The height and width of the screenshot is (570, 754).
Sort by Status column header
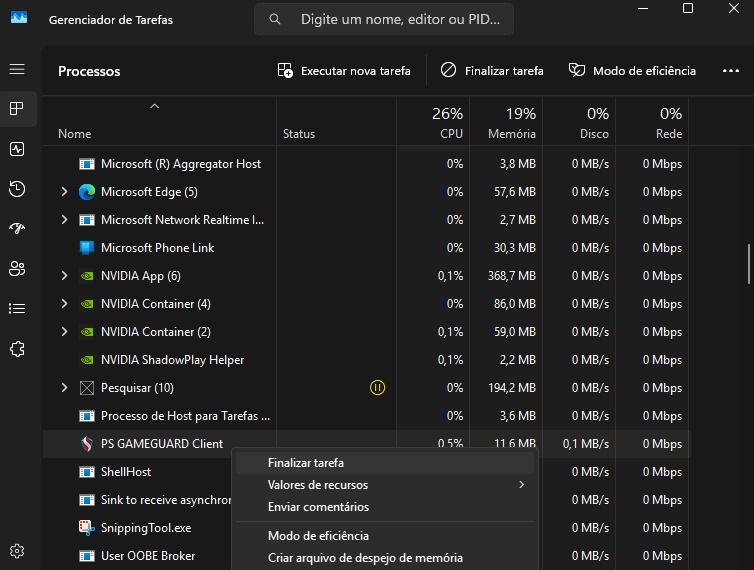(x=337, y=122)
